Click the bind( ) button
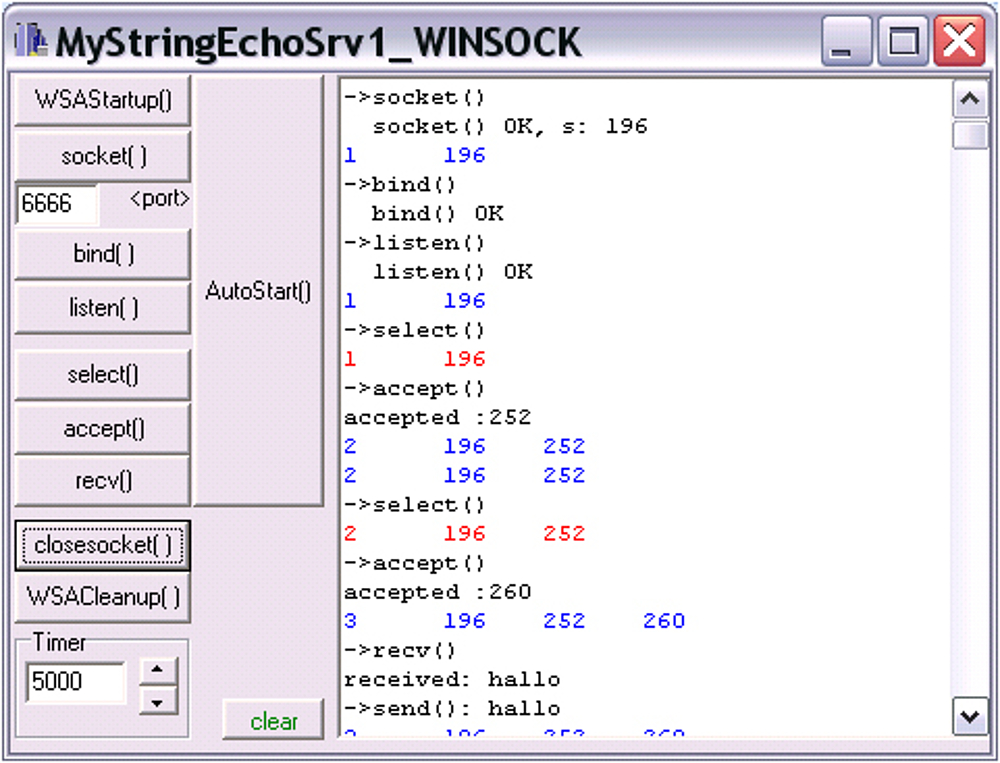Screen dimensions: 1000x763 click(x=103, y=254)
